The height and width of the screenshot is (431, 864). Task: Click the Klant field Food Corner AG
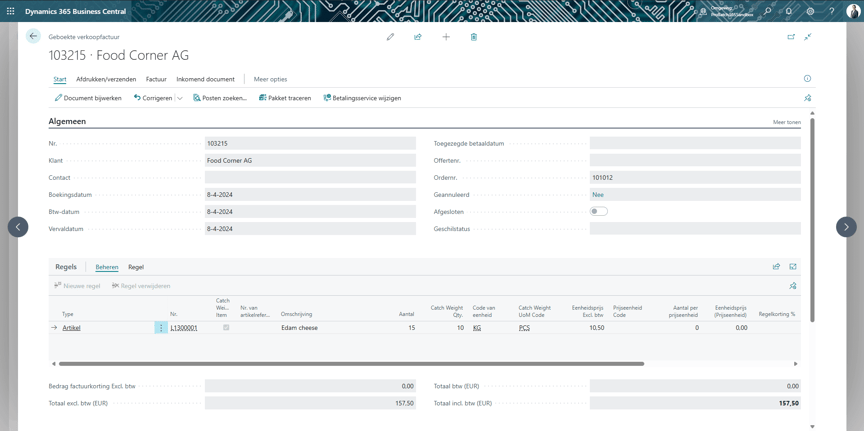tap(310, 160)
